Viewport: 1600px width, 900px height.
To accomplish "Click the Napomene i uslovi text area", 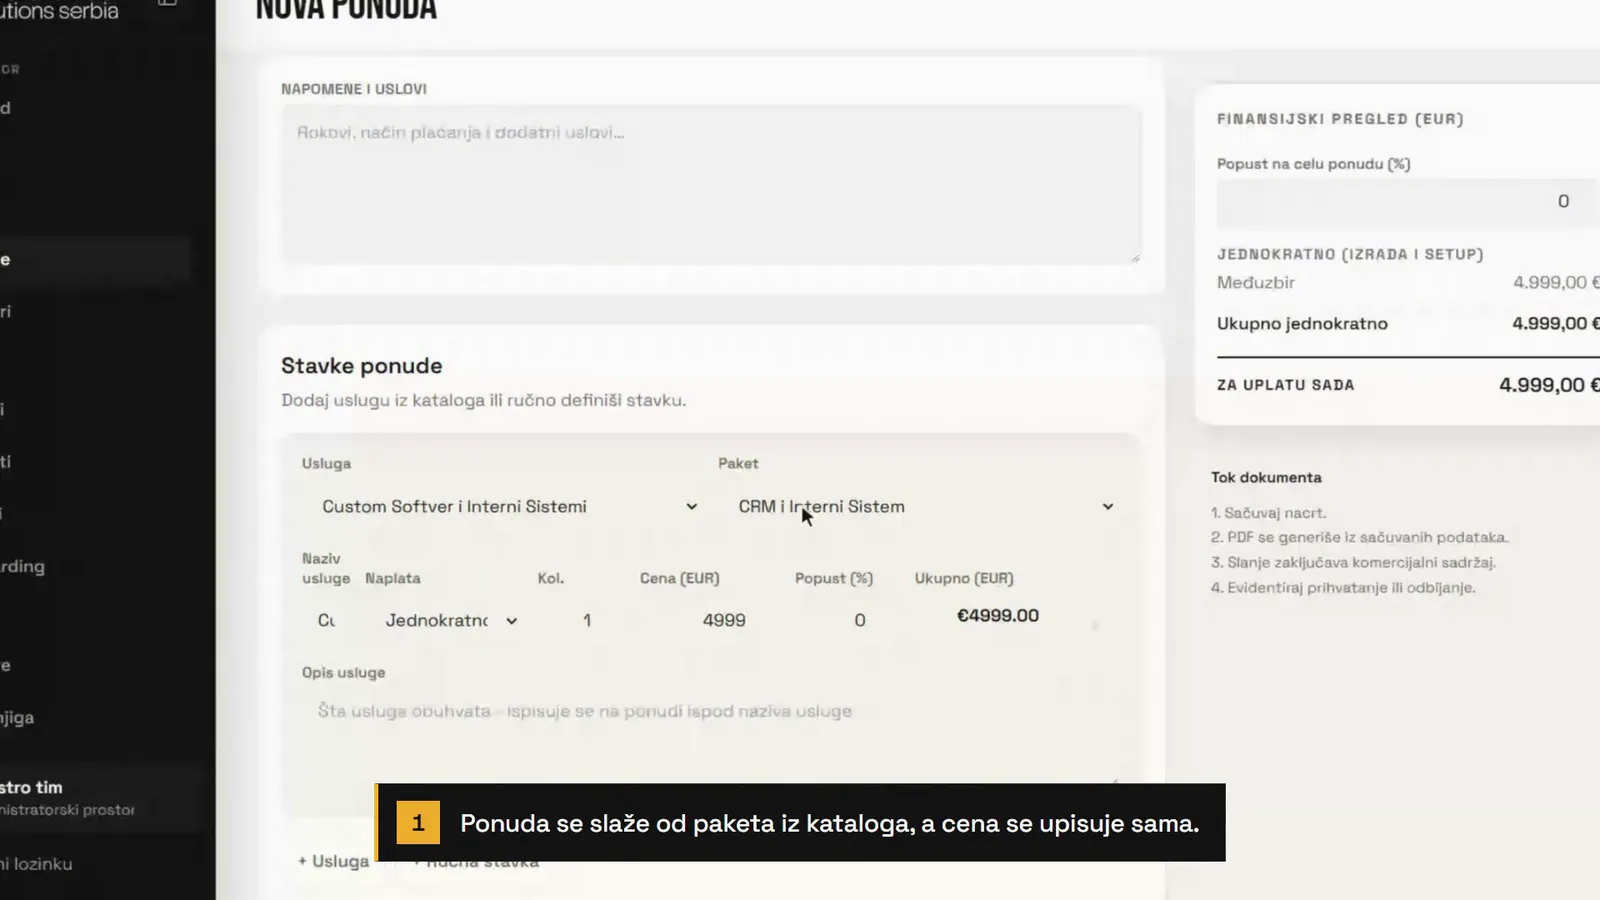I will [711, 184].
